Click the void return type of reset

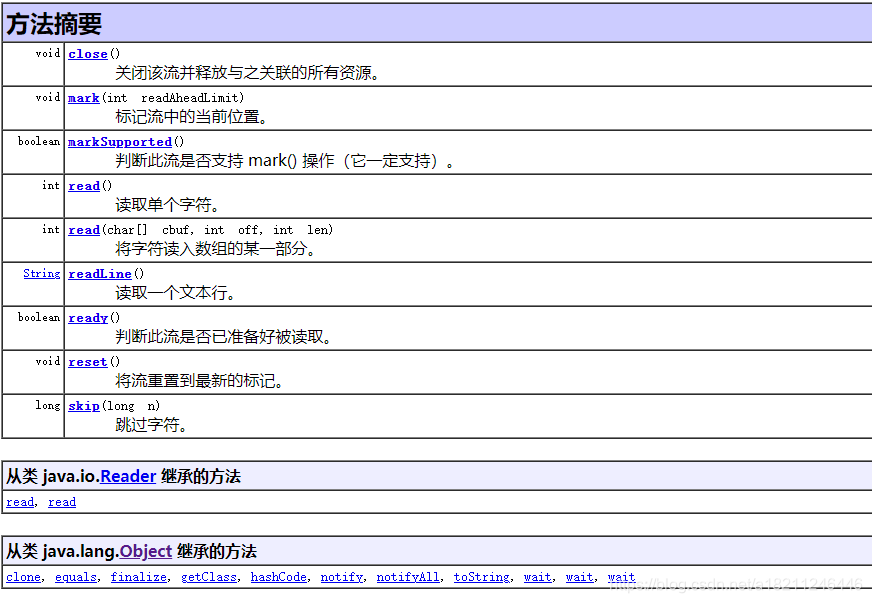pyautogui.click(x=48, y=362)
